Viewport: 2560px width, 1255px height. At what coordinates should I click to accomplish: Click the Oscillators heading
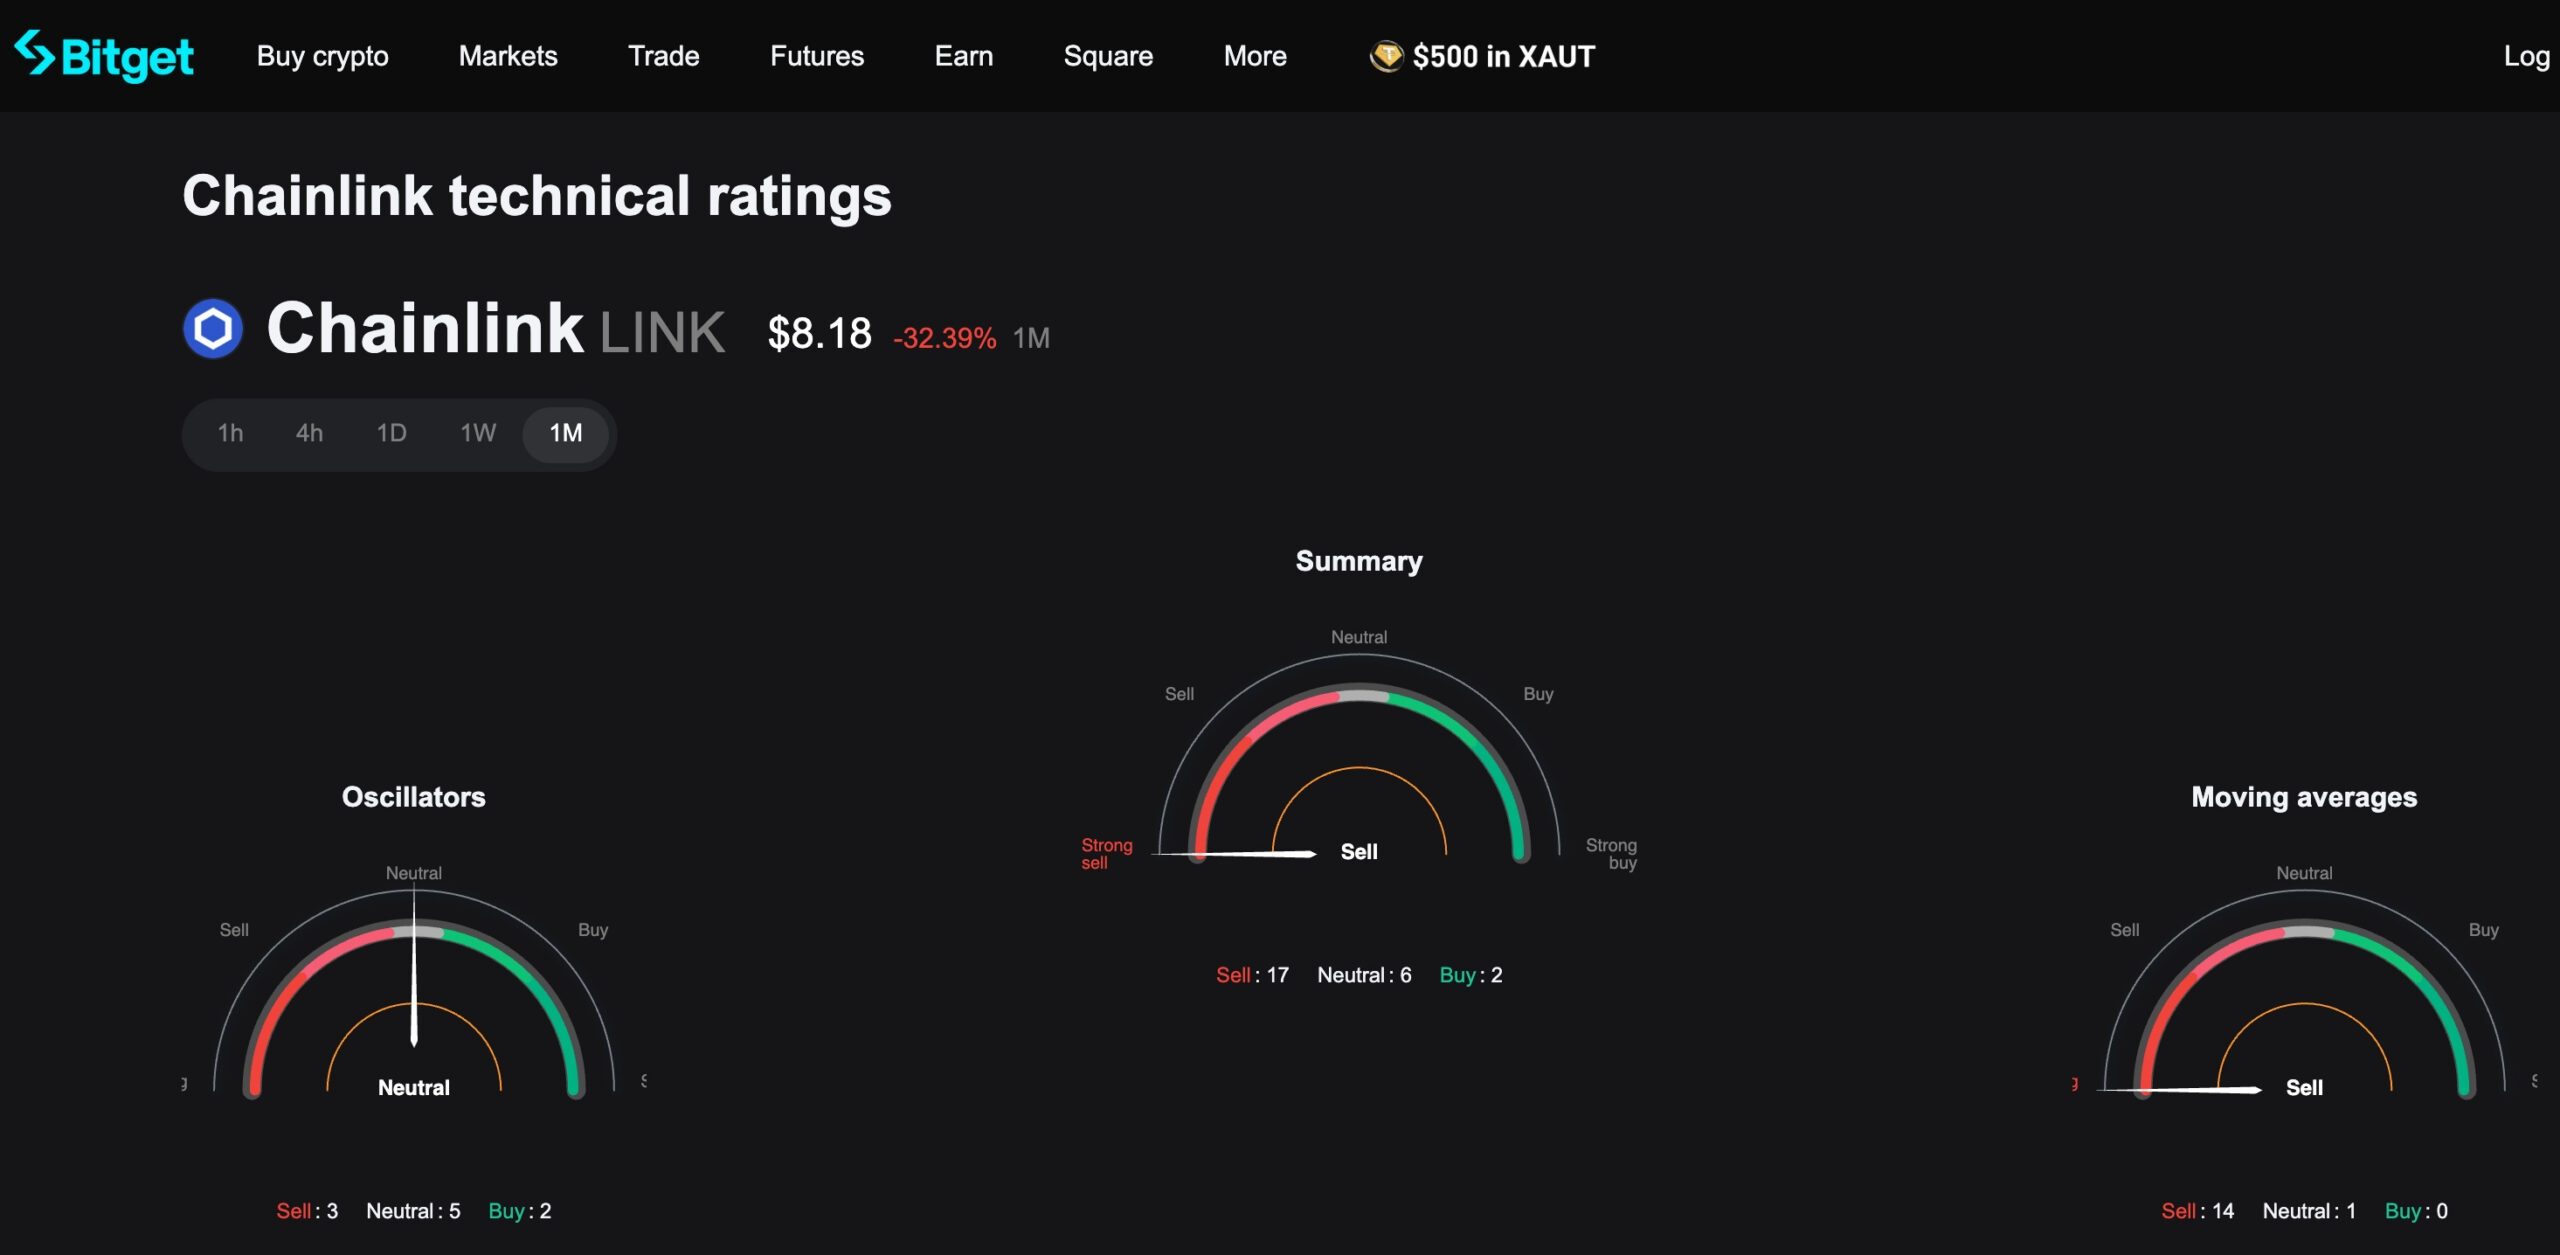click(414, 797)
